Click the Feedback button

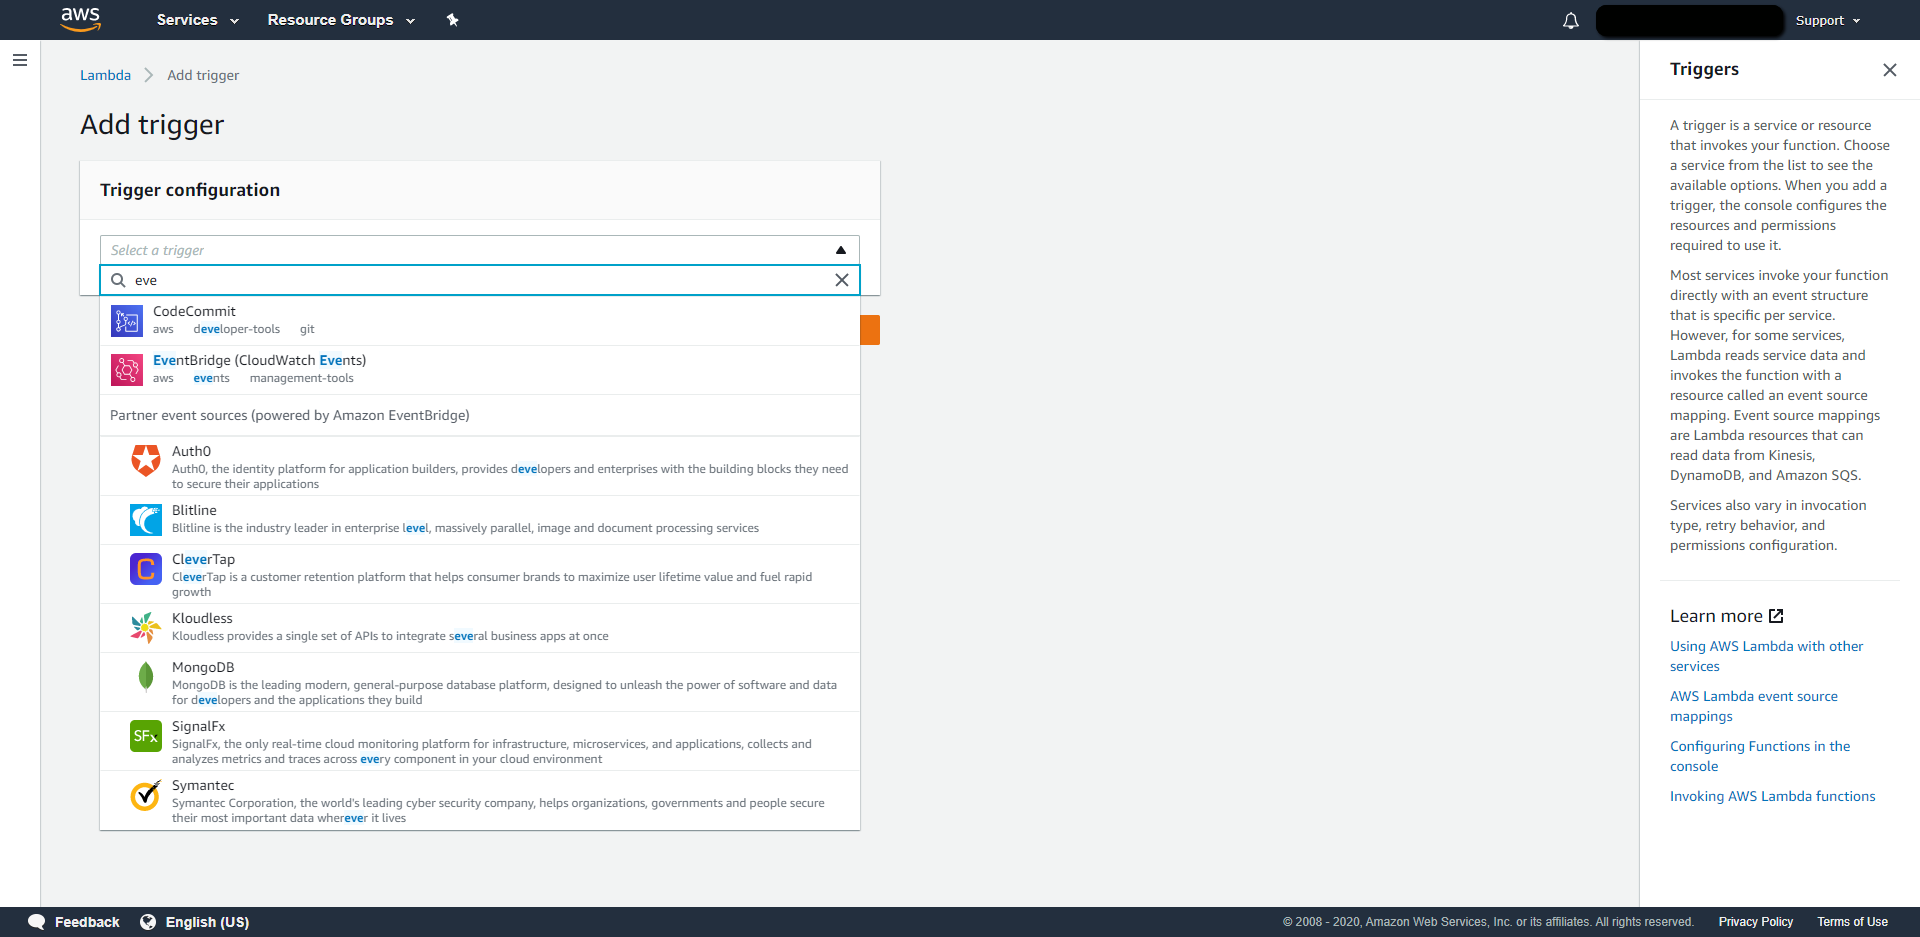click(74, 922)
